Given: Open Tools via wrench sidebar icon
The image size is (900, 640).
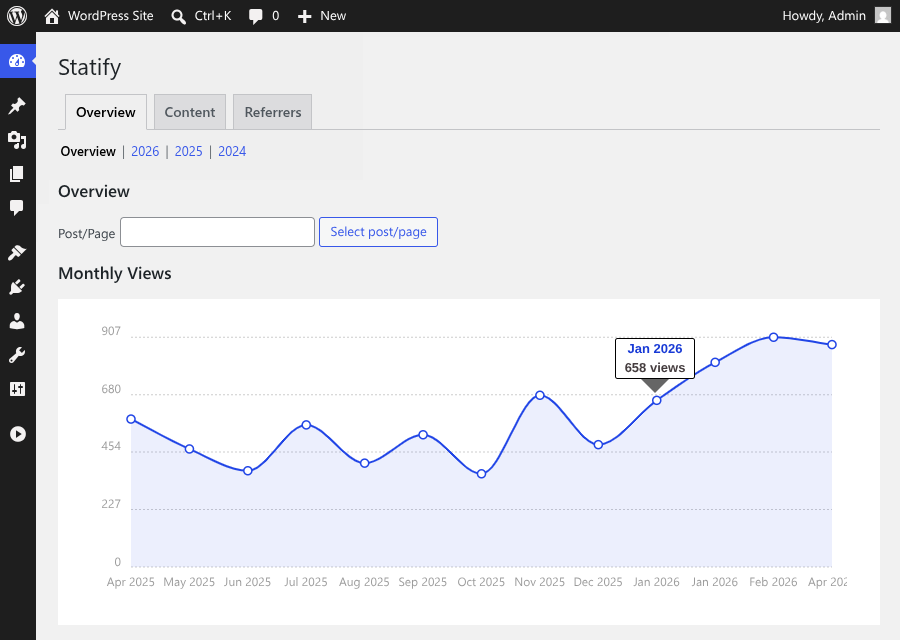Looking at the screenshot, I should point(17,355).
